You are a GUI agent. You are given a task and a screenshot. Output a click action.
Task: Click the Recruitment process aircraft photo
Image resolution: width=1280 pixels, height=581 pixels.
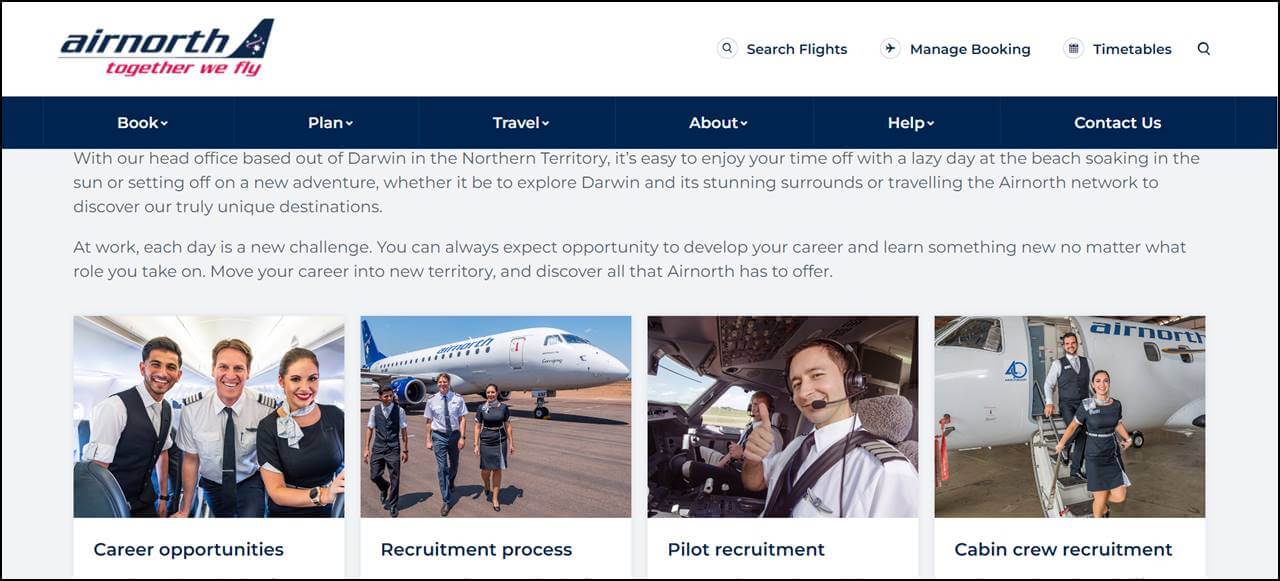(x=496, y=416)
